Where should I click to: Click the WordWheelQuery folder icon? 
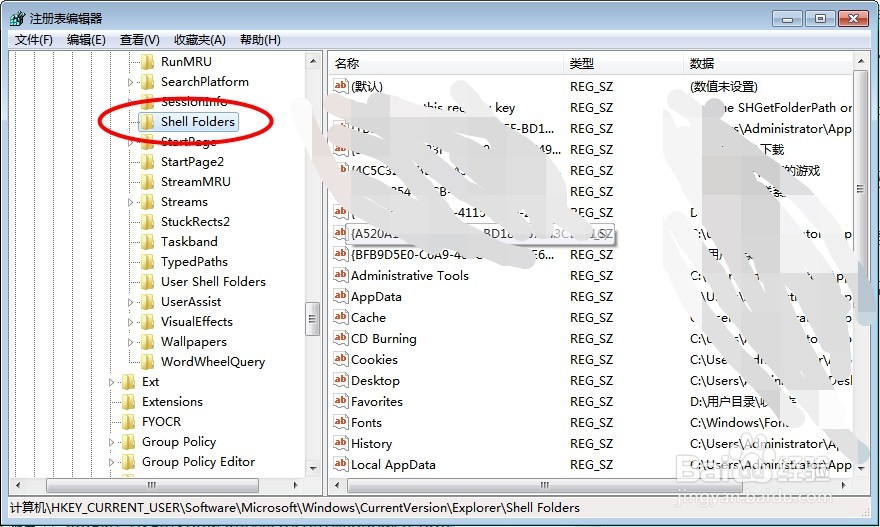coord(147,361)
